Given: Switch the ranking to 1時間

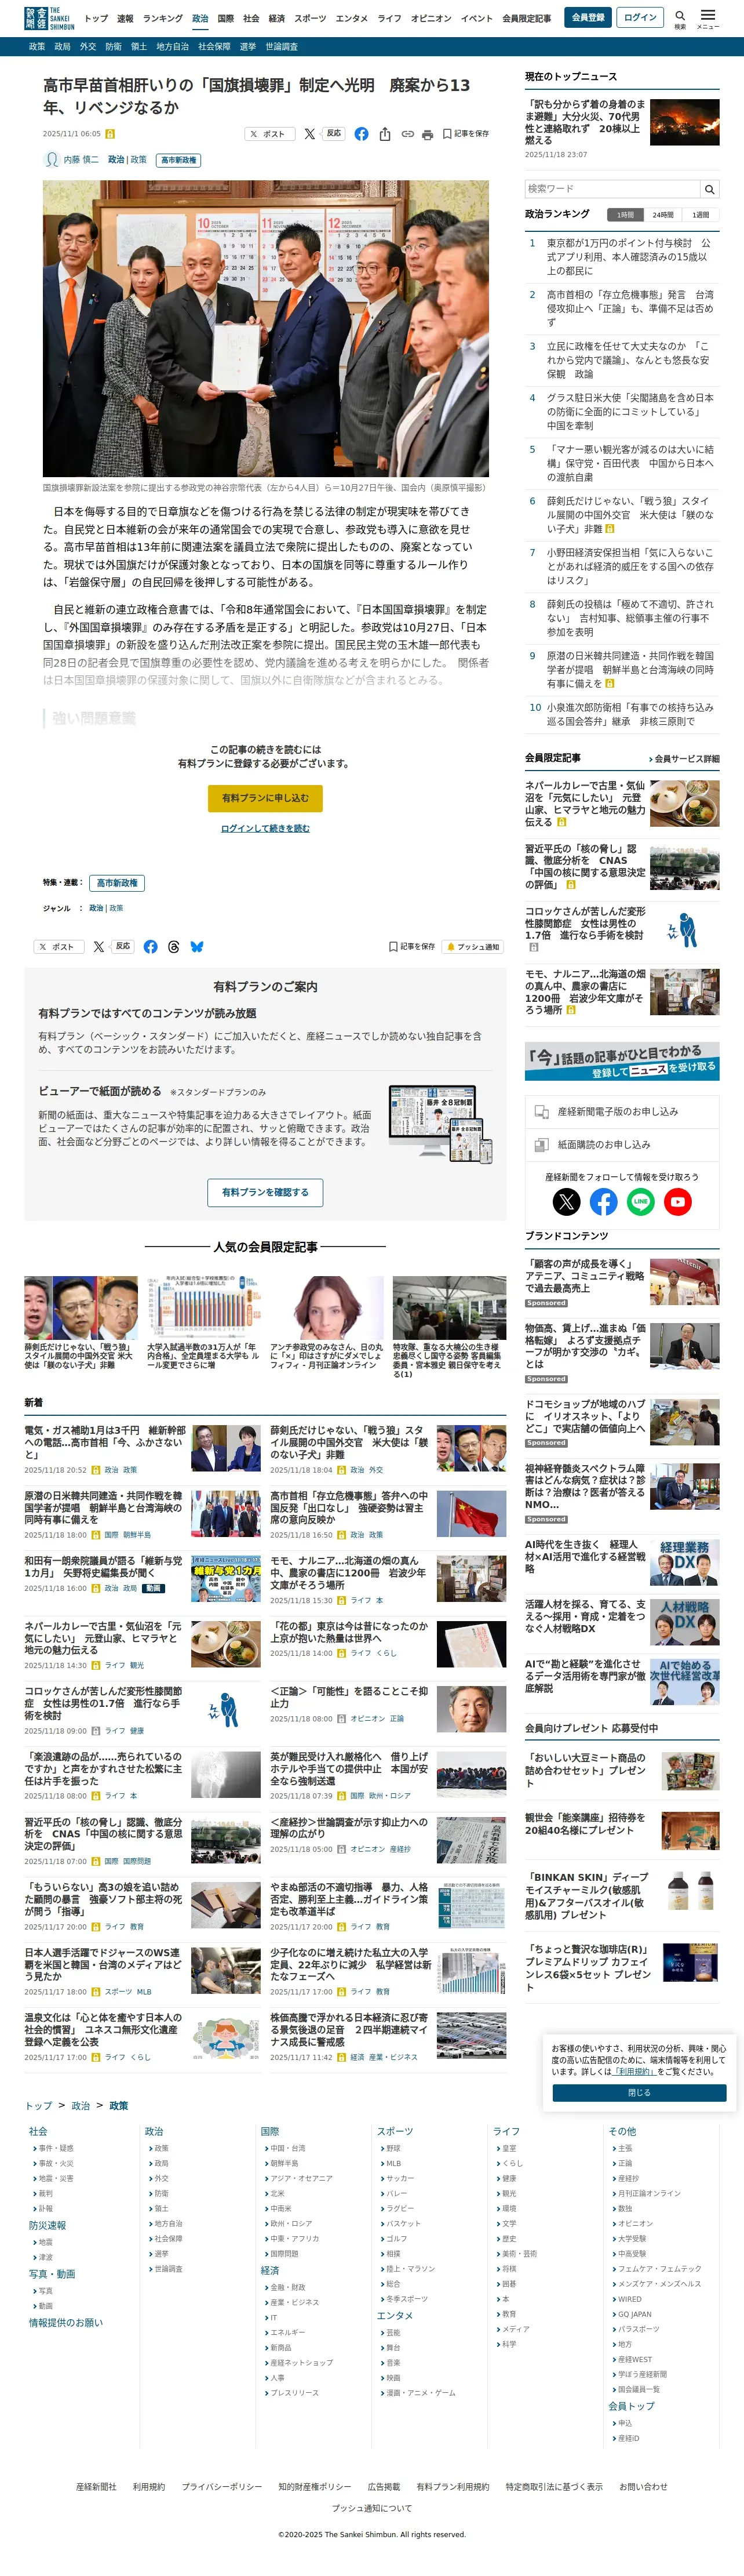Looking at the screenshot, I should coord(625,215).
